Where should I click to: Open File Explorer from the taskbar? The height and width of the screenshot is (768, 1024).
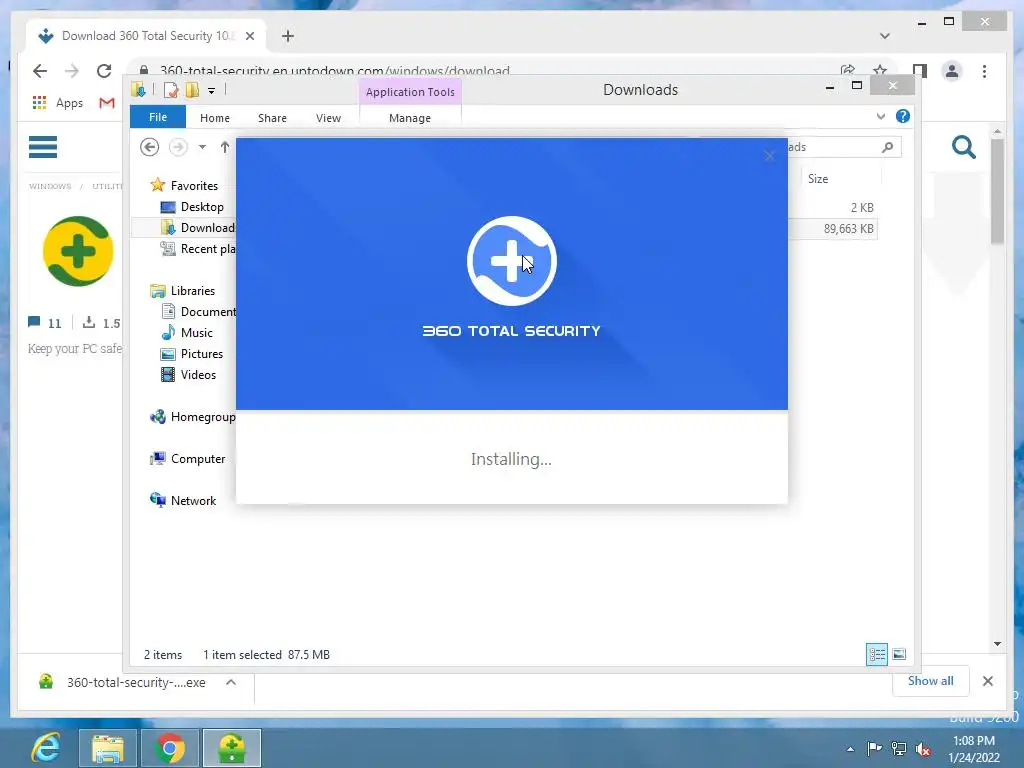pyautogui.click(x=108, y=748)
